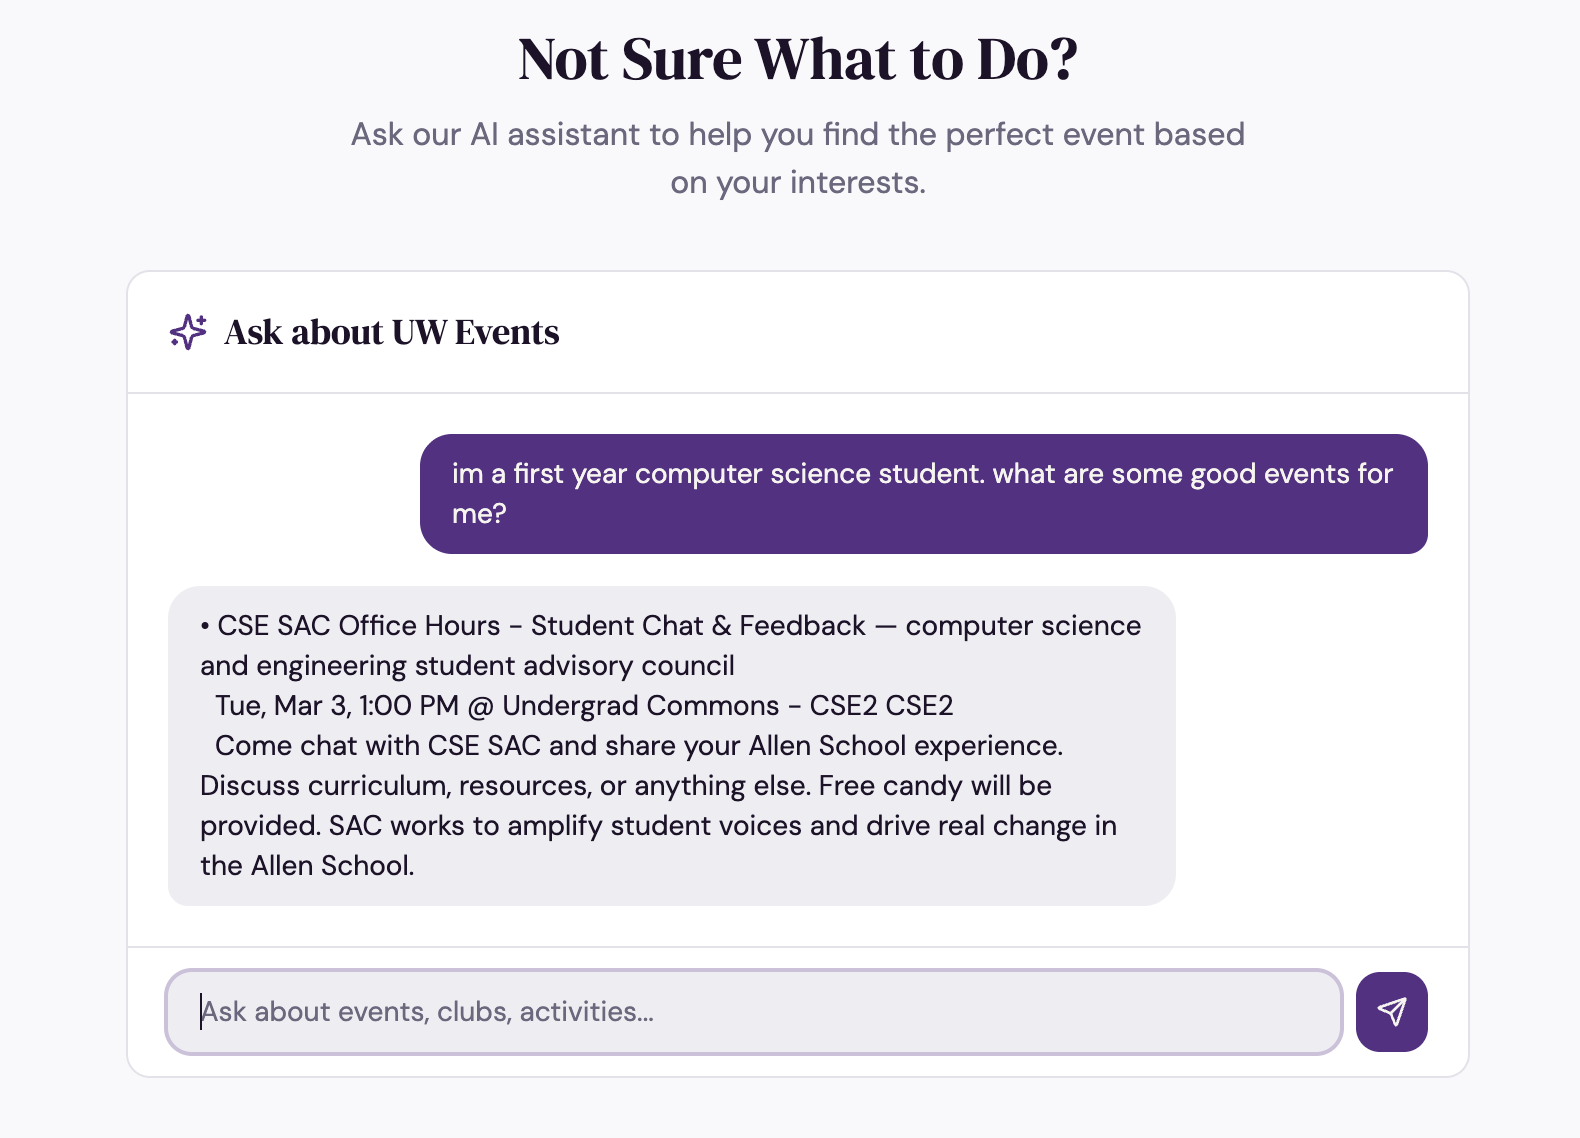
Task: Click the "Not Sure What to Do?" heading
Action: 798,60
